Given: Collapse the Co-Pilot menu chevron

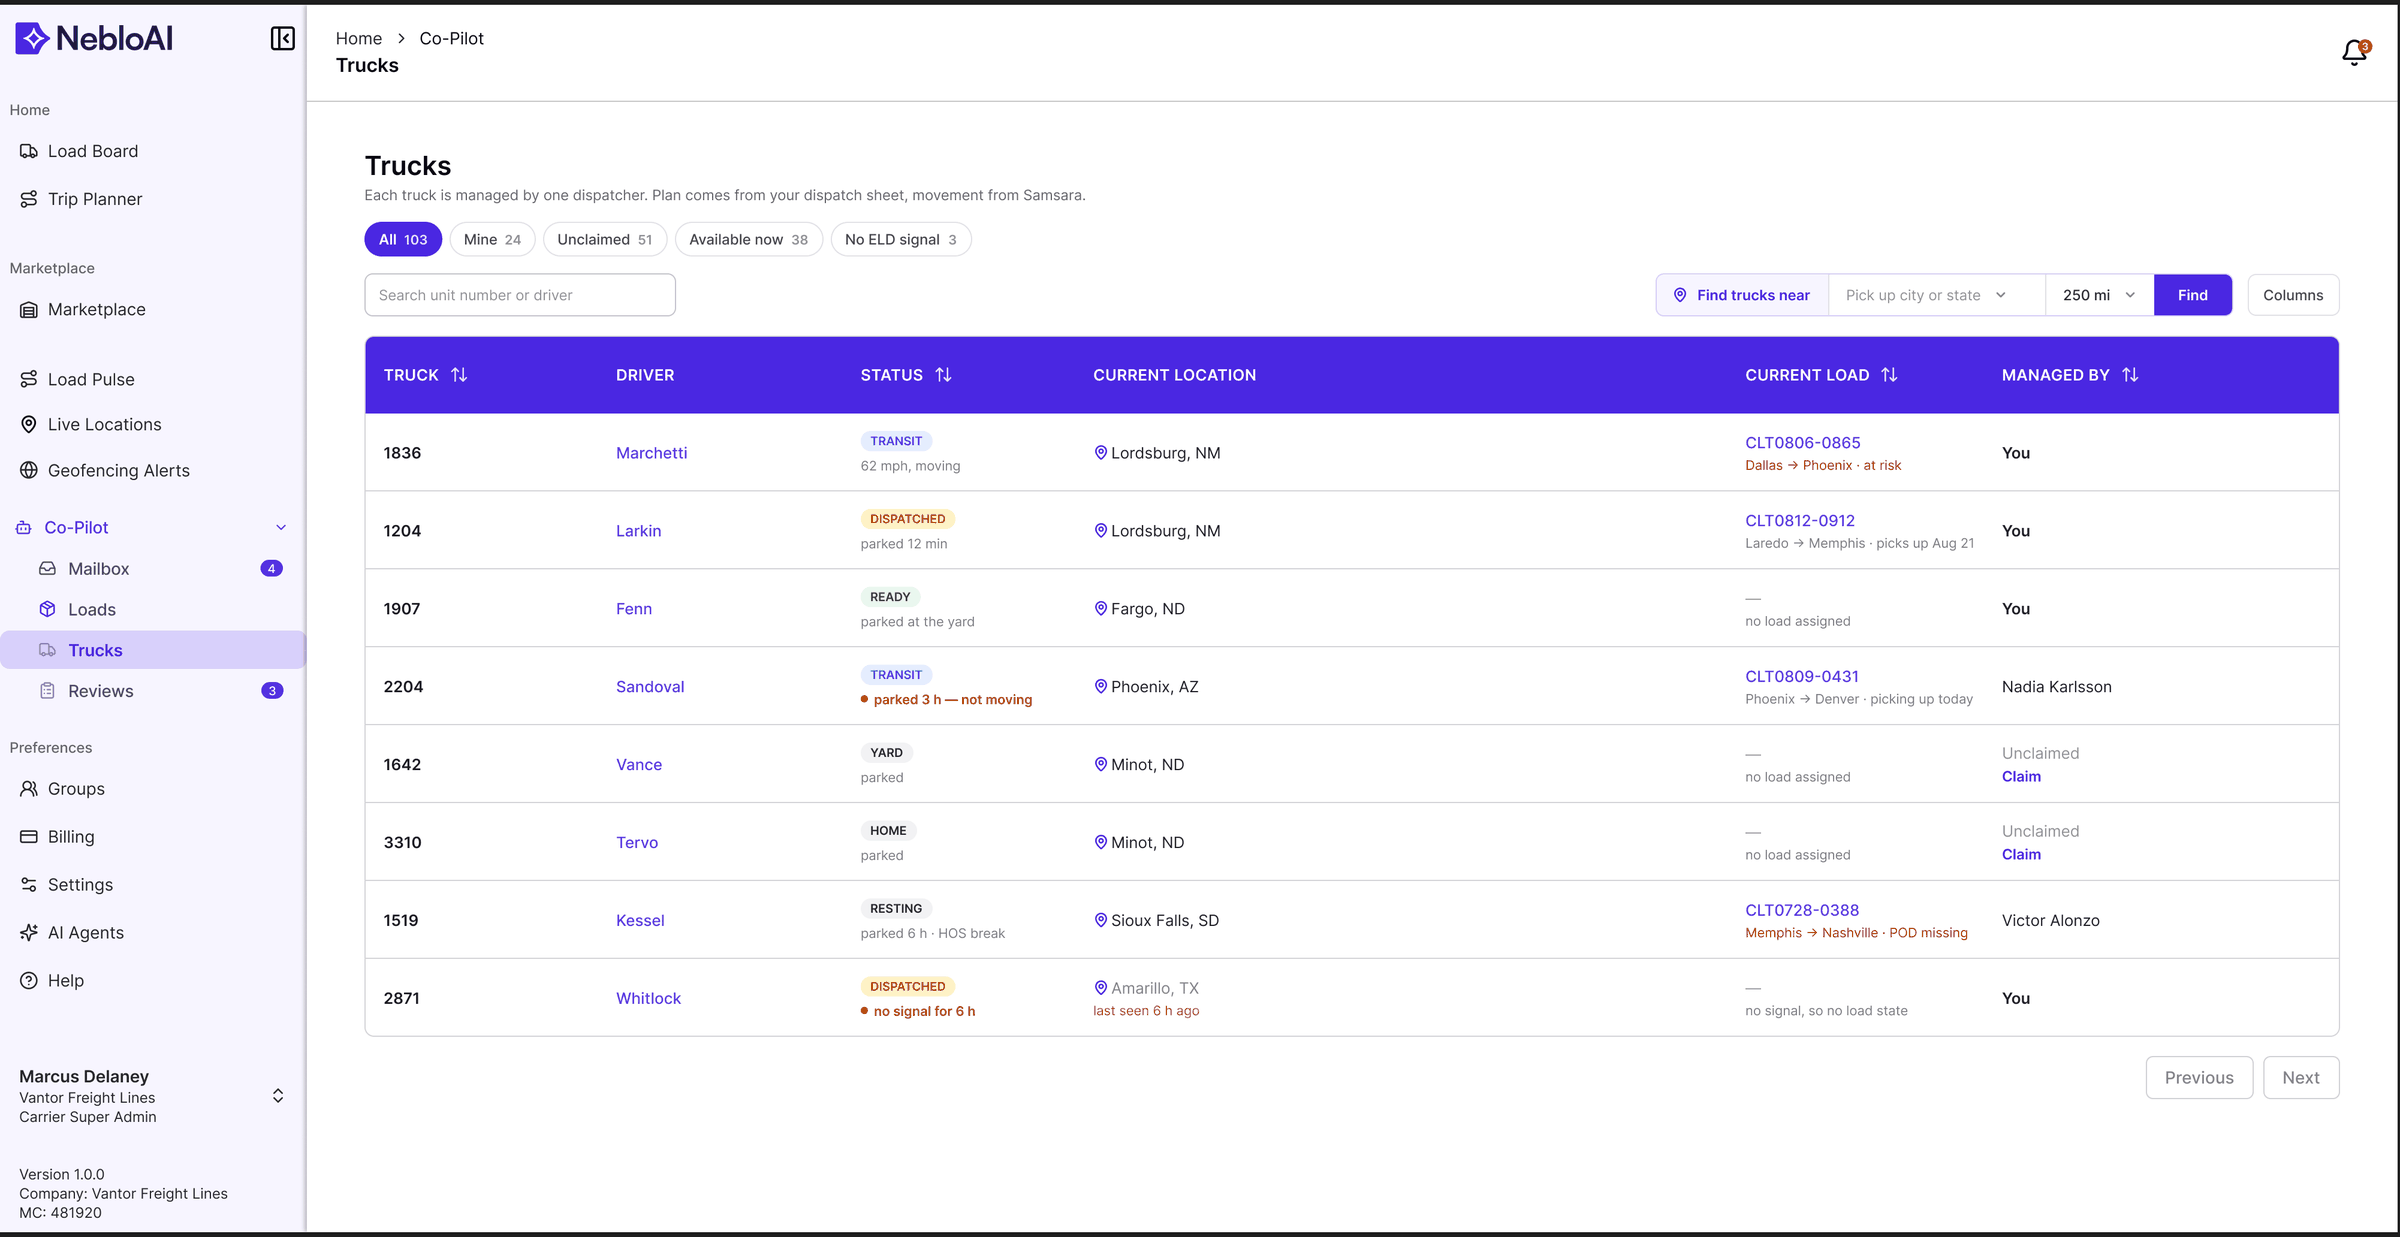Looking at the screenshot, I should click(x=281, y=527).
